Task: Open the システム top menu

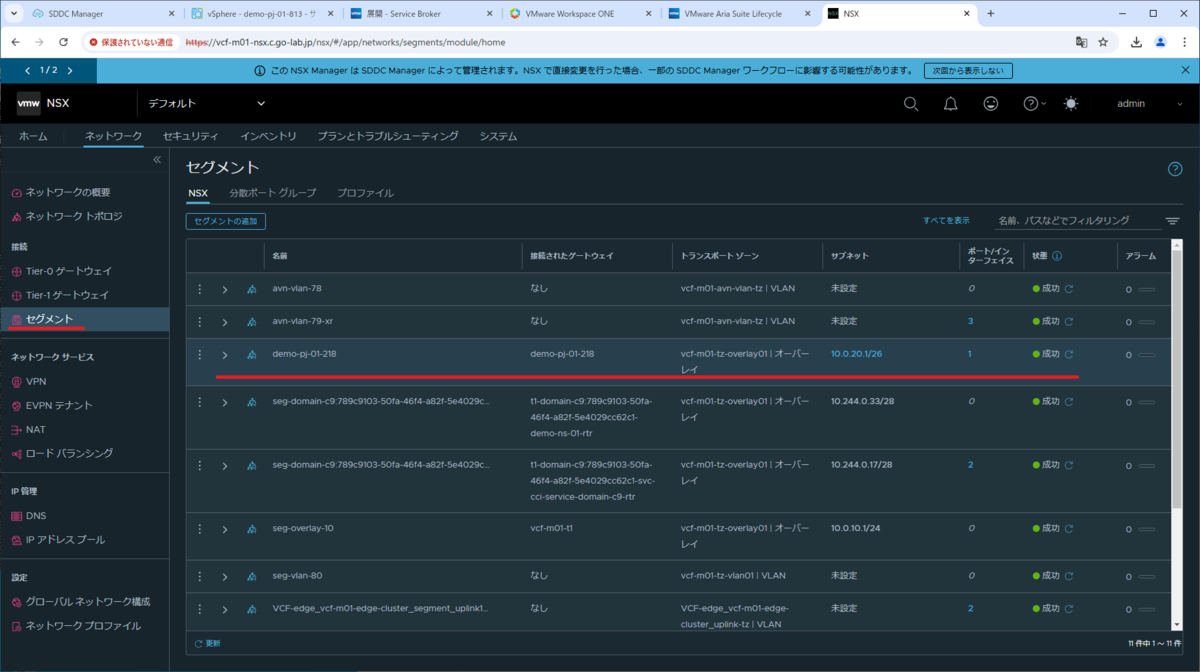Action: point(498,136)
